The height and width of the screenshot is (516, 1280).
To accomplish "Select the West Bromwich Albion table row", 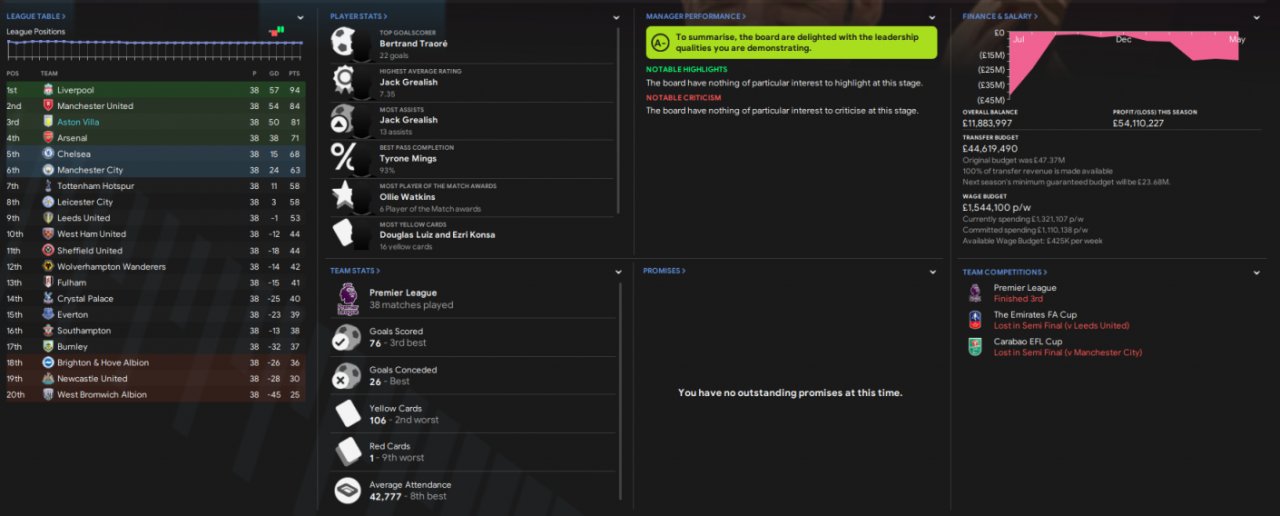I will (154, 394).
